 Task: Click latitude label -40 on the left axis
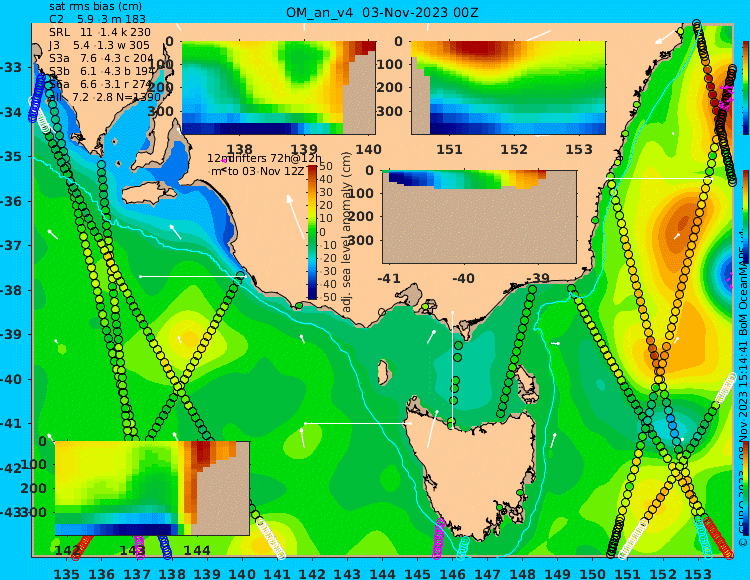click(11, 380)
